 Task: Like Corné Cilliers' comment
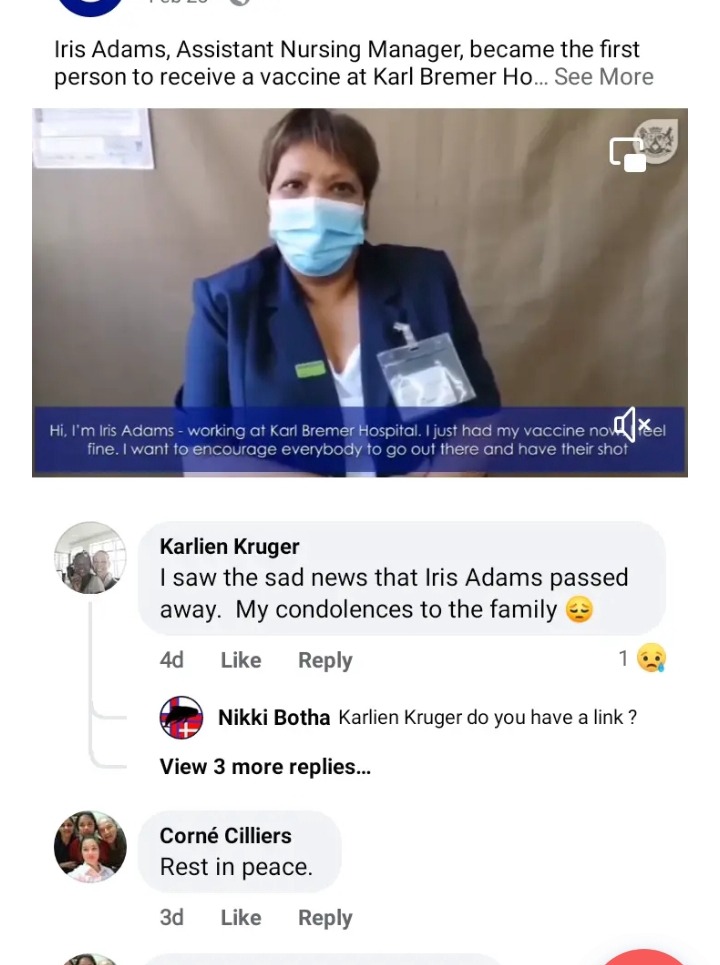(x=241, y=918)
